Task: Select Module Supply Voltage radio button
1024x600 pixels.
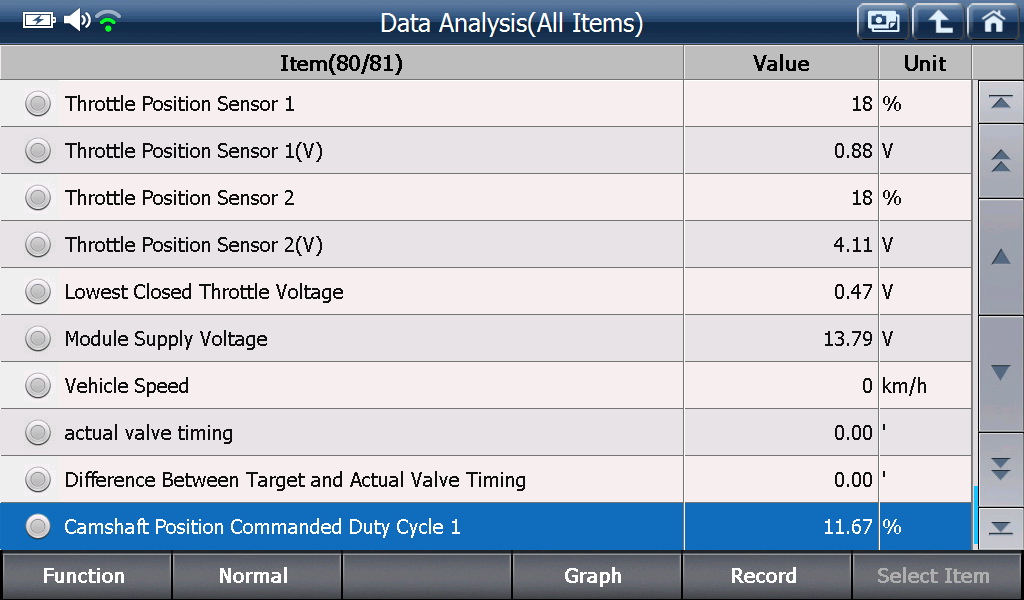Action: [x=38, y=339]
